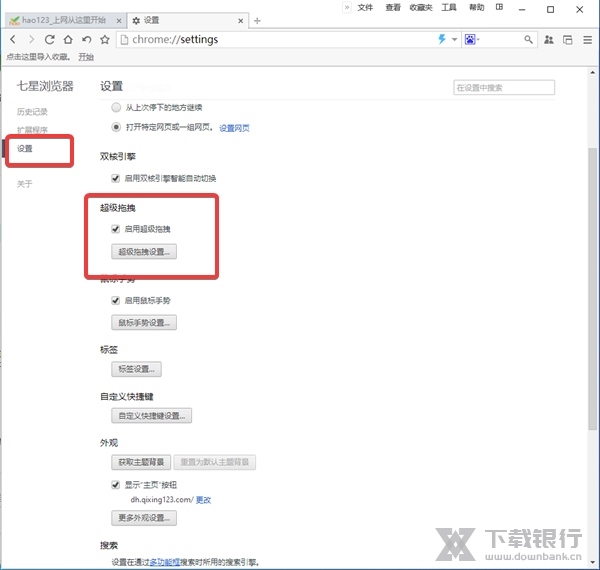Viewport: 600px width, 570px height.
Task: Open 超级拖拽设置 button
Action: tap(144, 252)
